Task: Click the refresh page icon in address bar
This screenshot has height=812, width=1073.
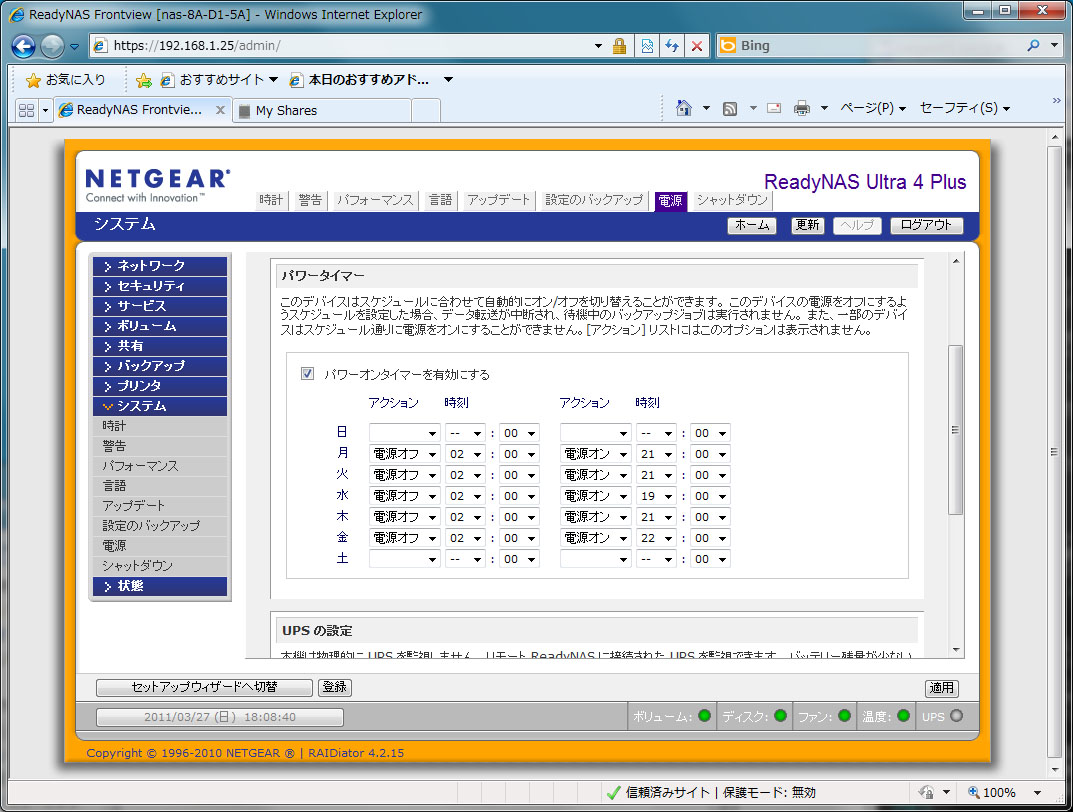Action: pos(672,46)
